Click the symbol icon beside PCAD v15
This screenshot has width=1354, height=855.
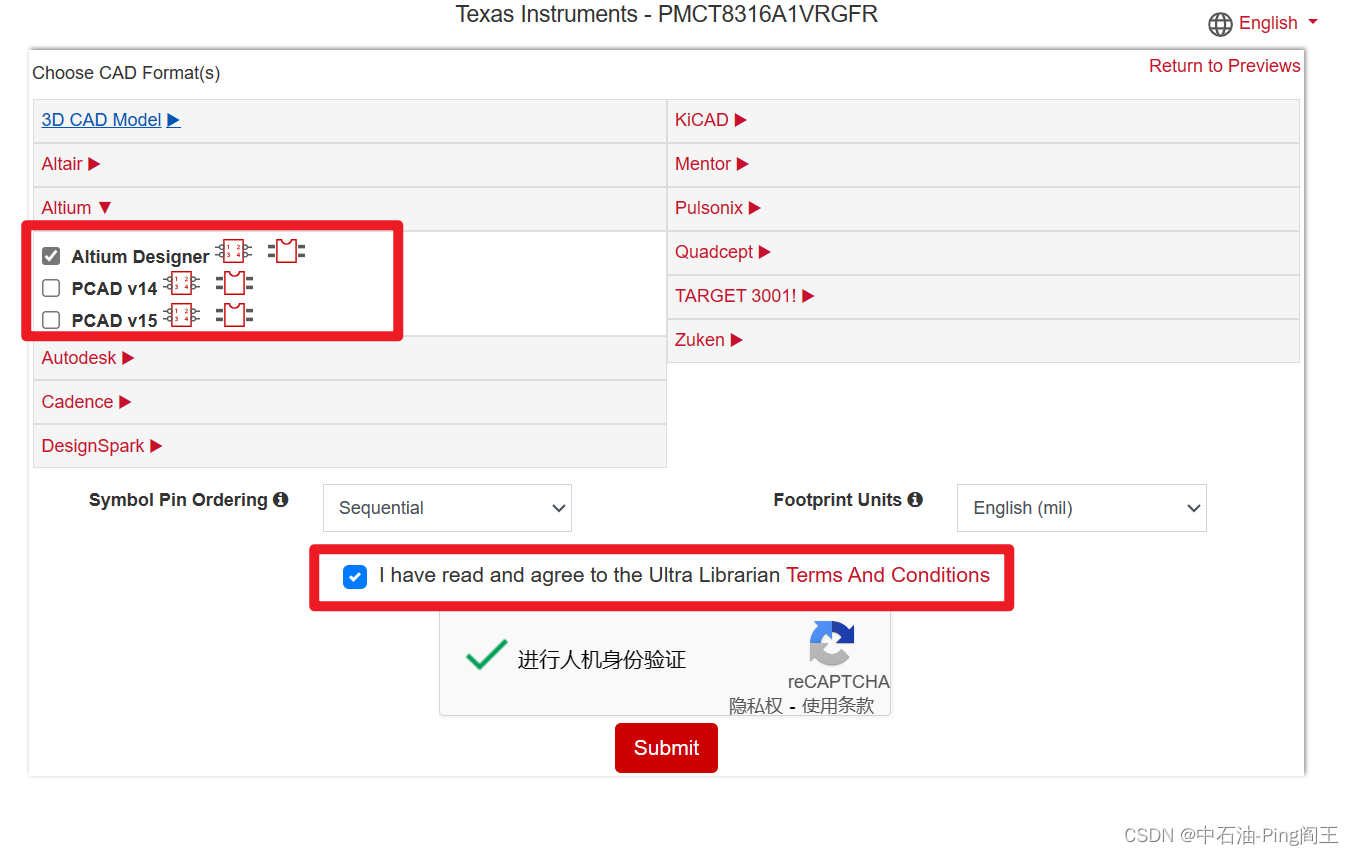tap(182, 315)
